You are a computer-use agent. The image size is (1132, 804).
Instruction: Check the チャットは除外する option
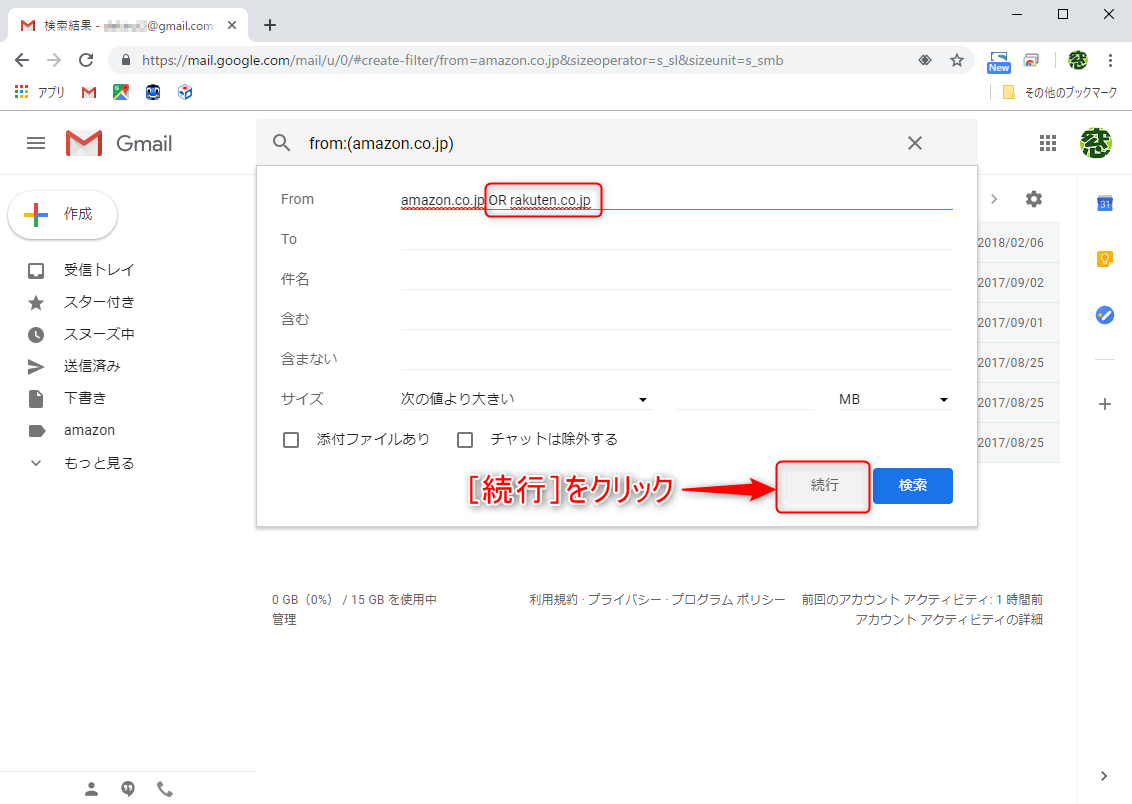coord(465,439)
